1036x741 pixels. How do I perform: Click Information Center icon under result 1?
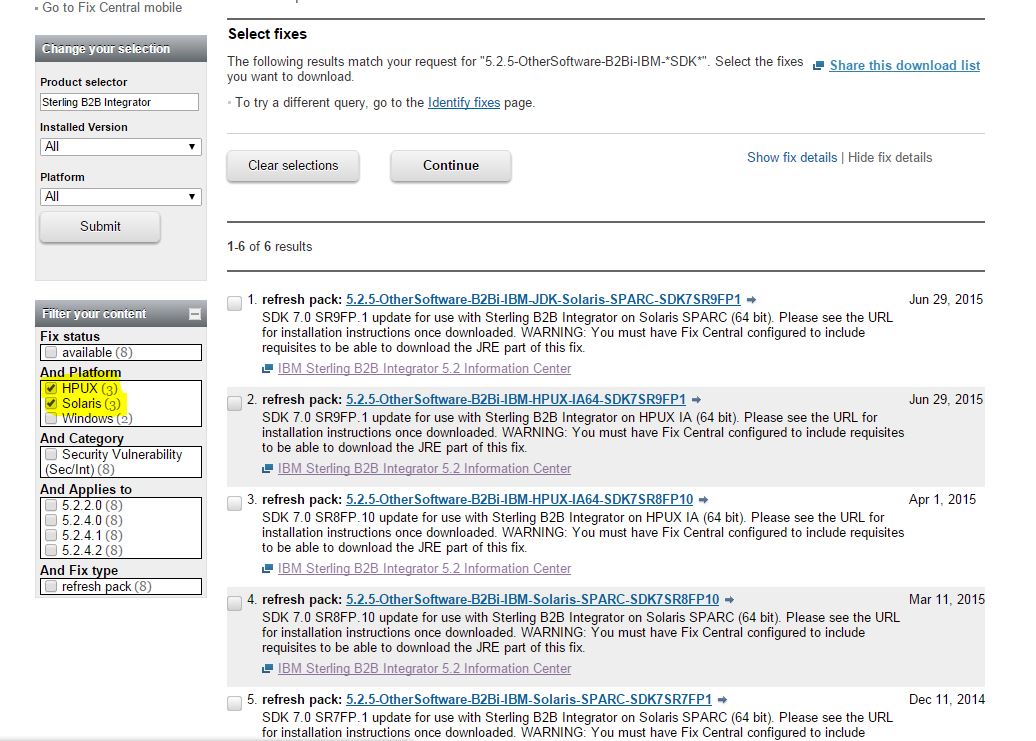pos(268,369)
